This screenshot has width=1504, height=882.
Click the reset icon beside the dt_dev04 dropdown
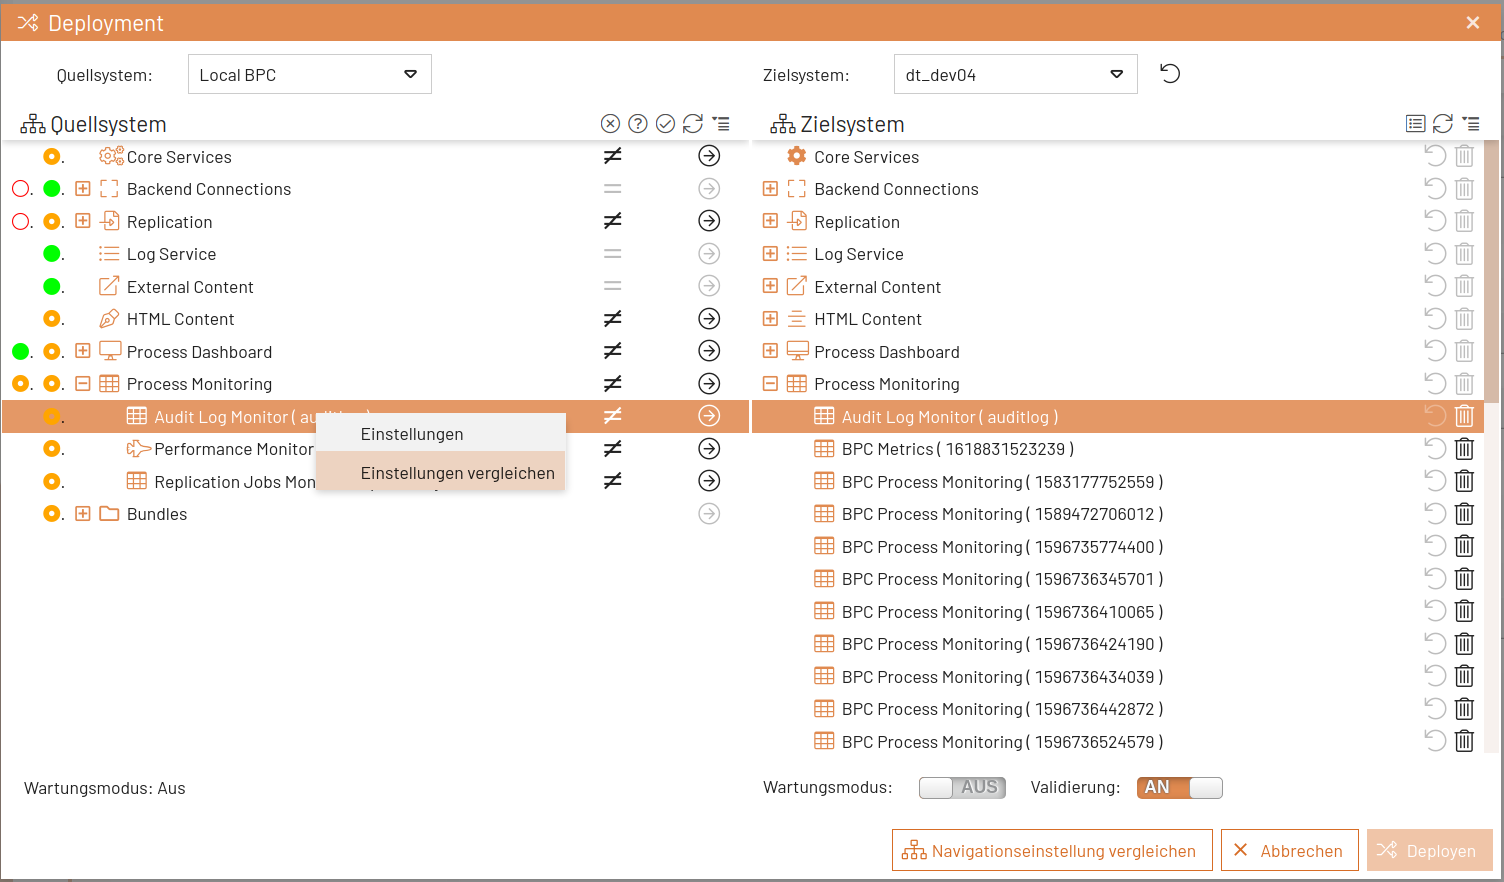pos(1169,73)
